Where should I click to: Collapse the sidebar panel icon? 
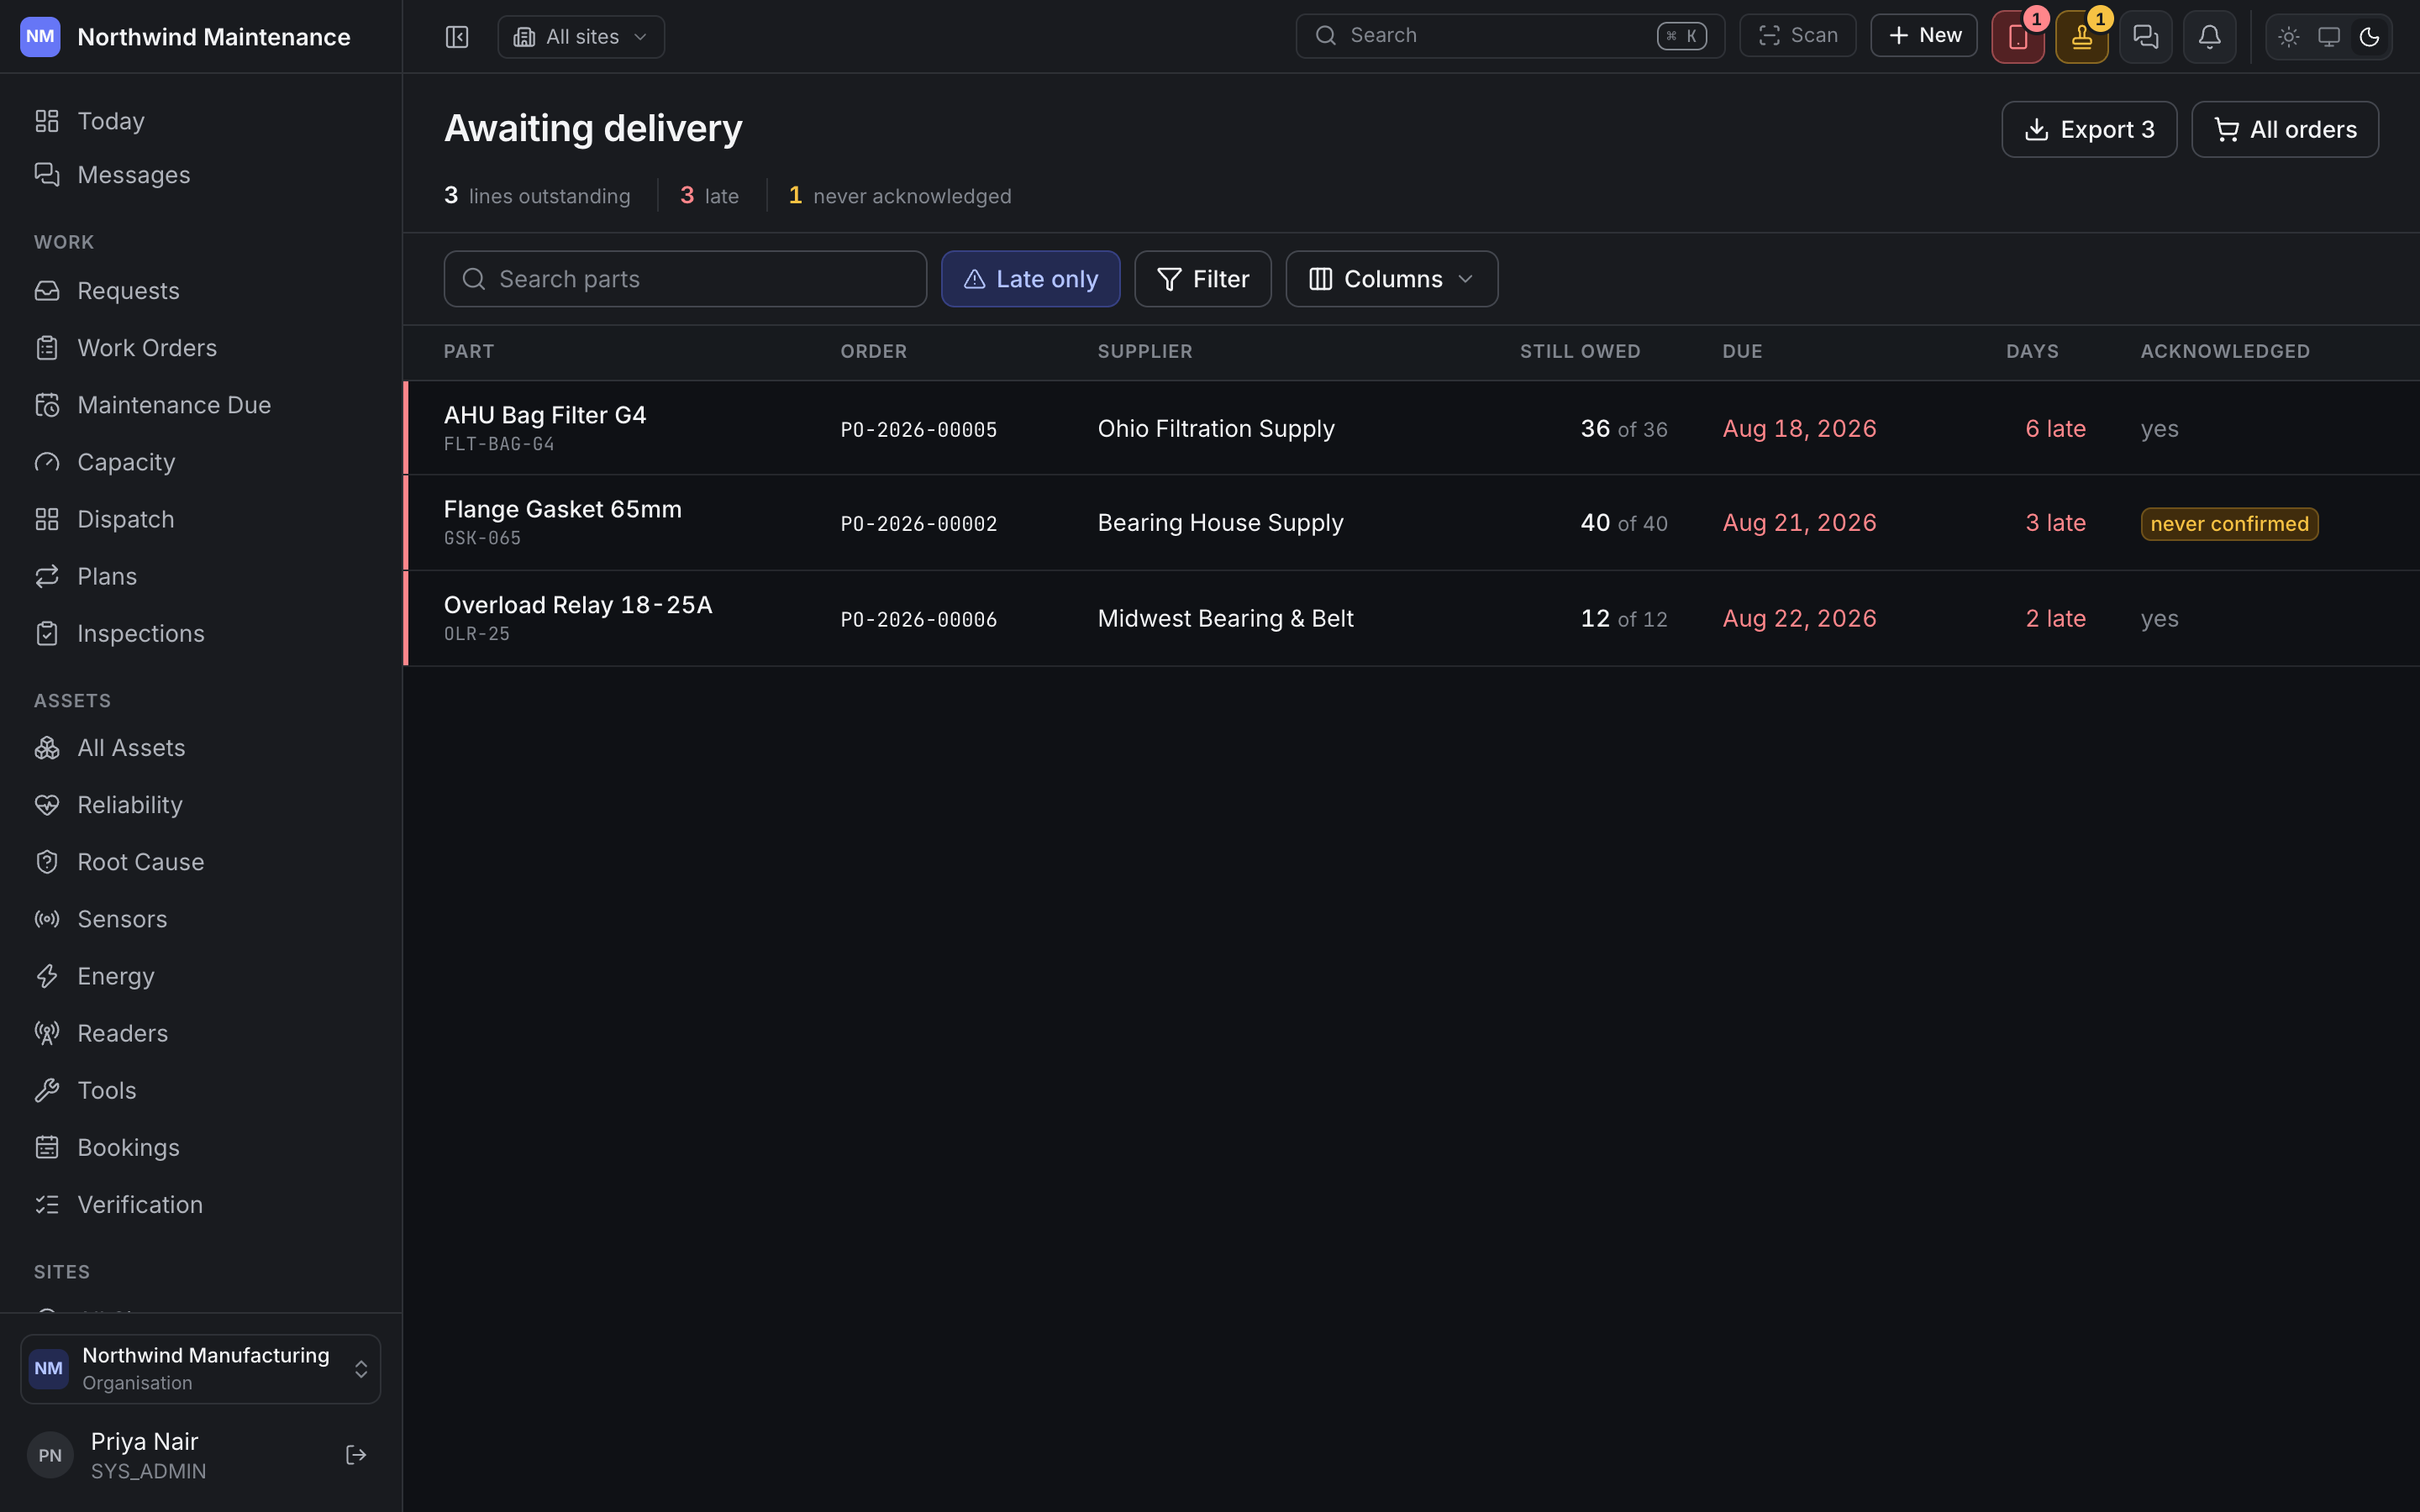[457, 37]
